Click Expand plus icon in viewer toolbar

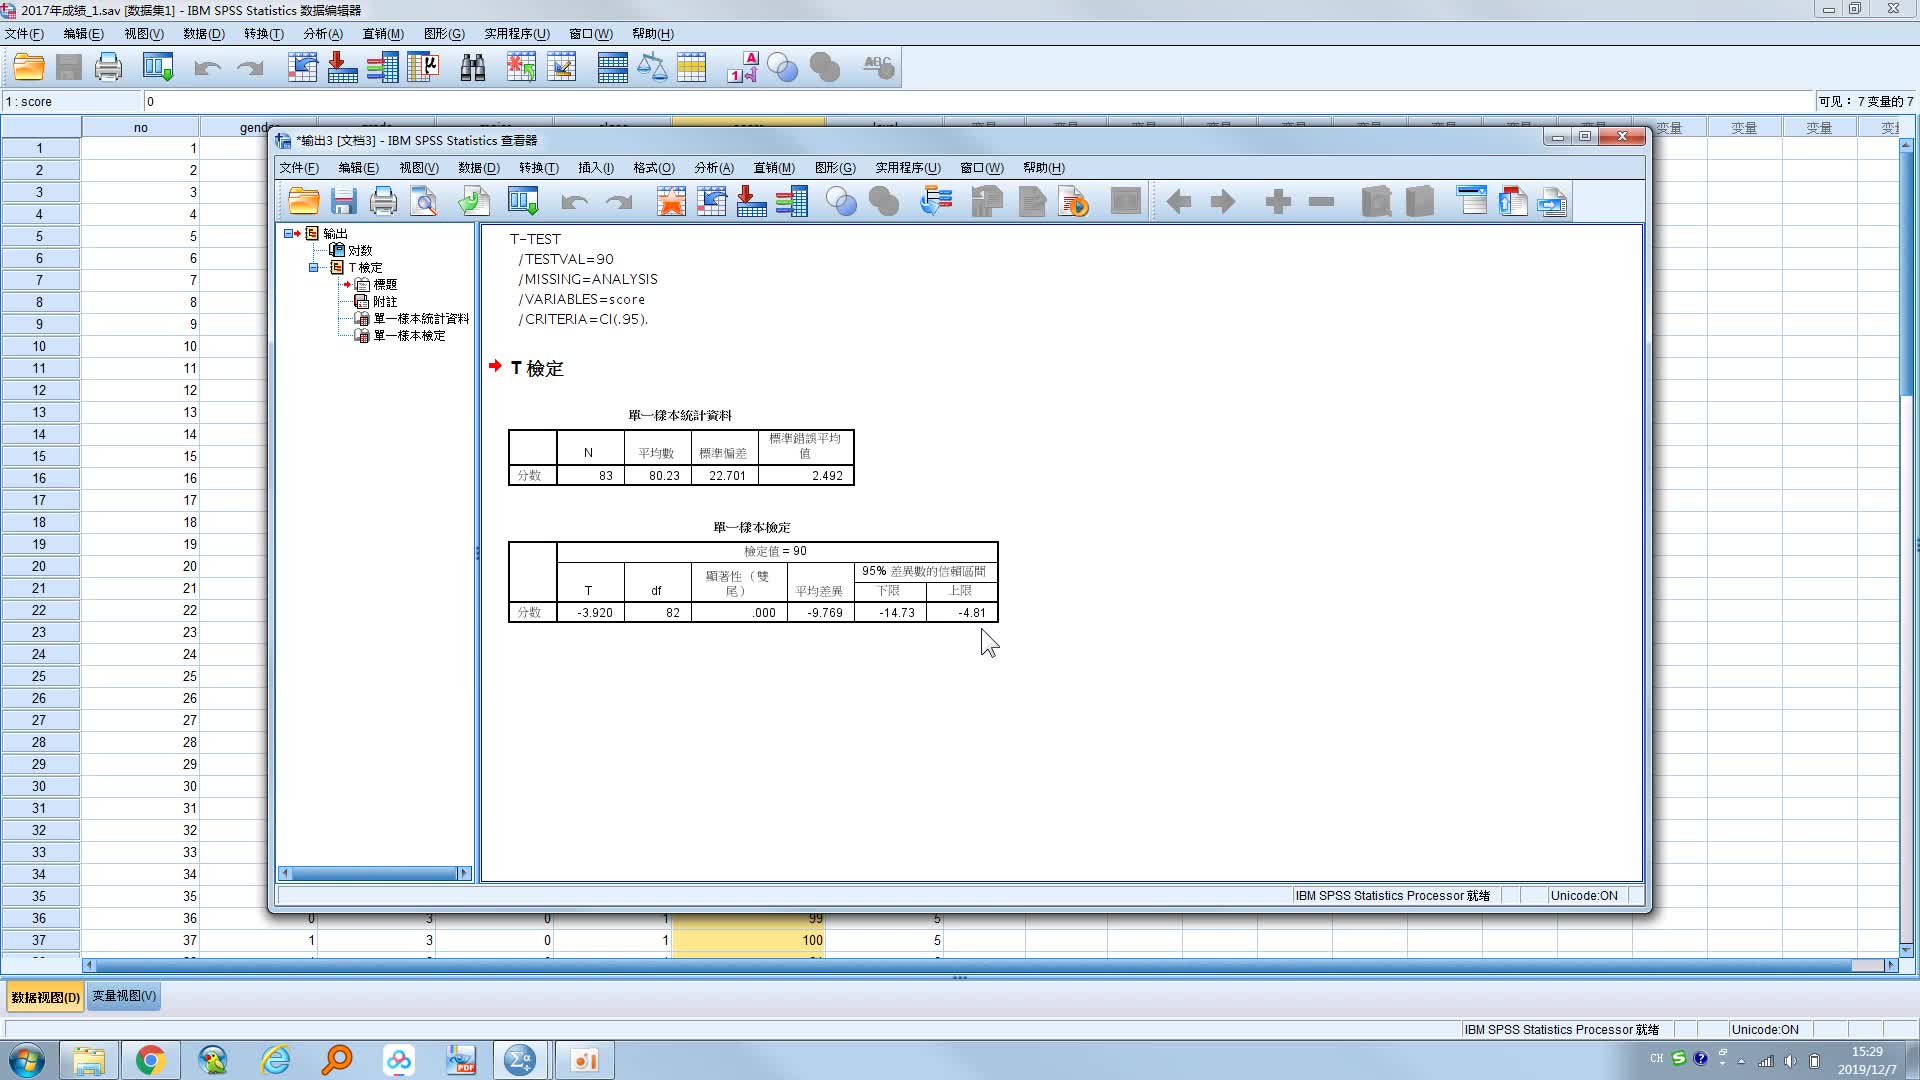tap(1277, 202)
